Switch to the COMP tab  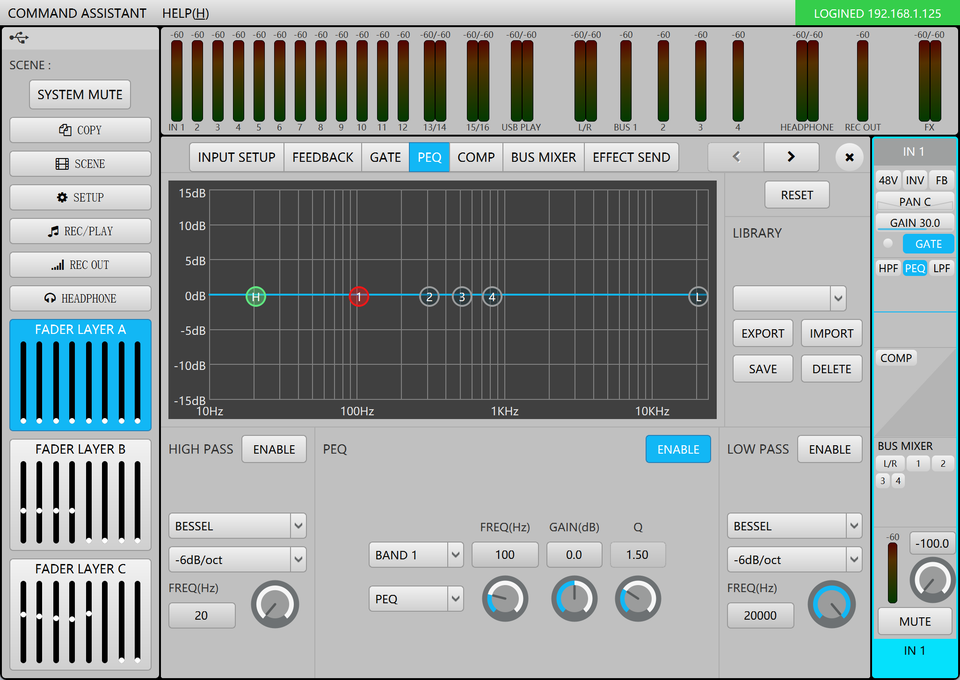point(476,157)
